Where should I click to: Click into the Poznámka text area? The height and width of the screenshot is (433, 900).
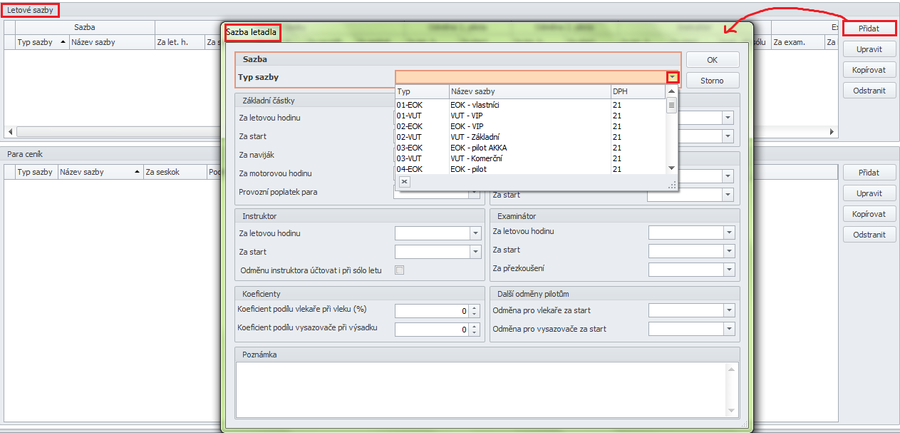pyautogui.click(x=487, y=385)
